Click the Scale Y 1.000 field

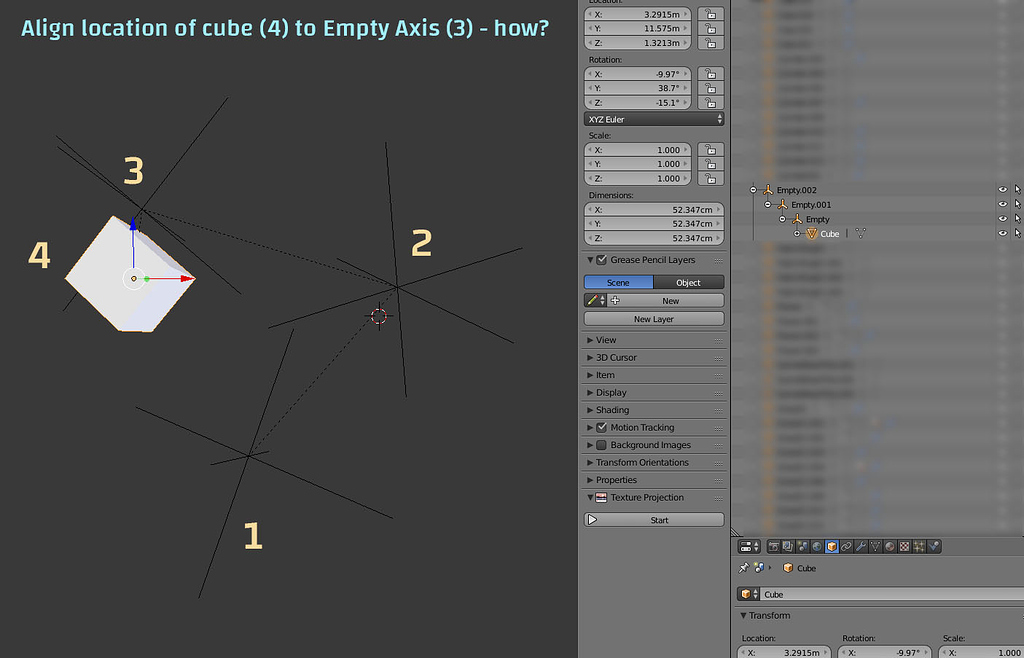point(637,164)
